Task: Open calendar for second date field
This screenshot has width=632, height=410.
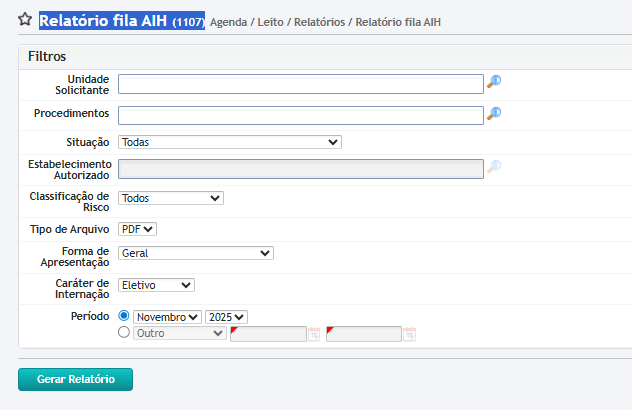Action: tap(409, 334)
